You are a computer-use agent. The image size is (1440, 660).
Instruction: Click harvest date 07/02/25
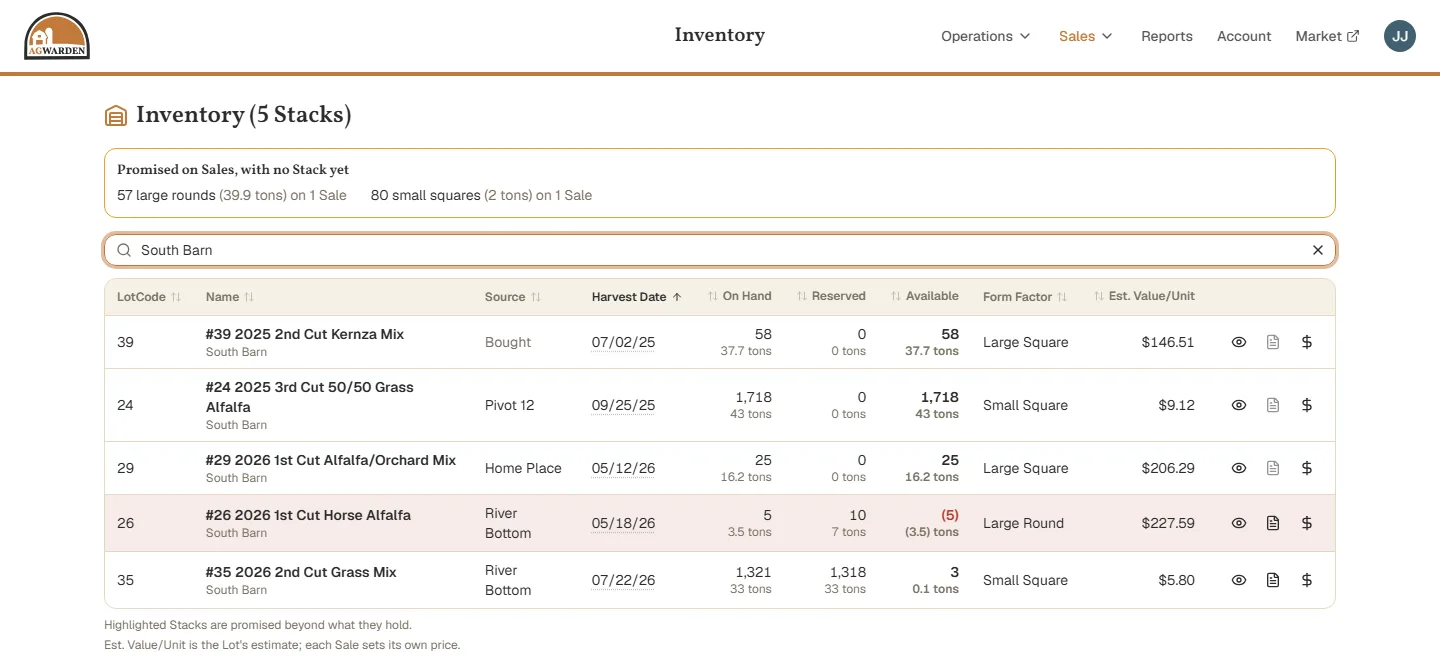tap(623, 342)
